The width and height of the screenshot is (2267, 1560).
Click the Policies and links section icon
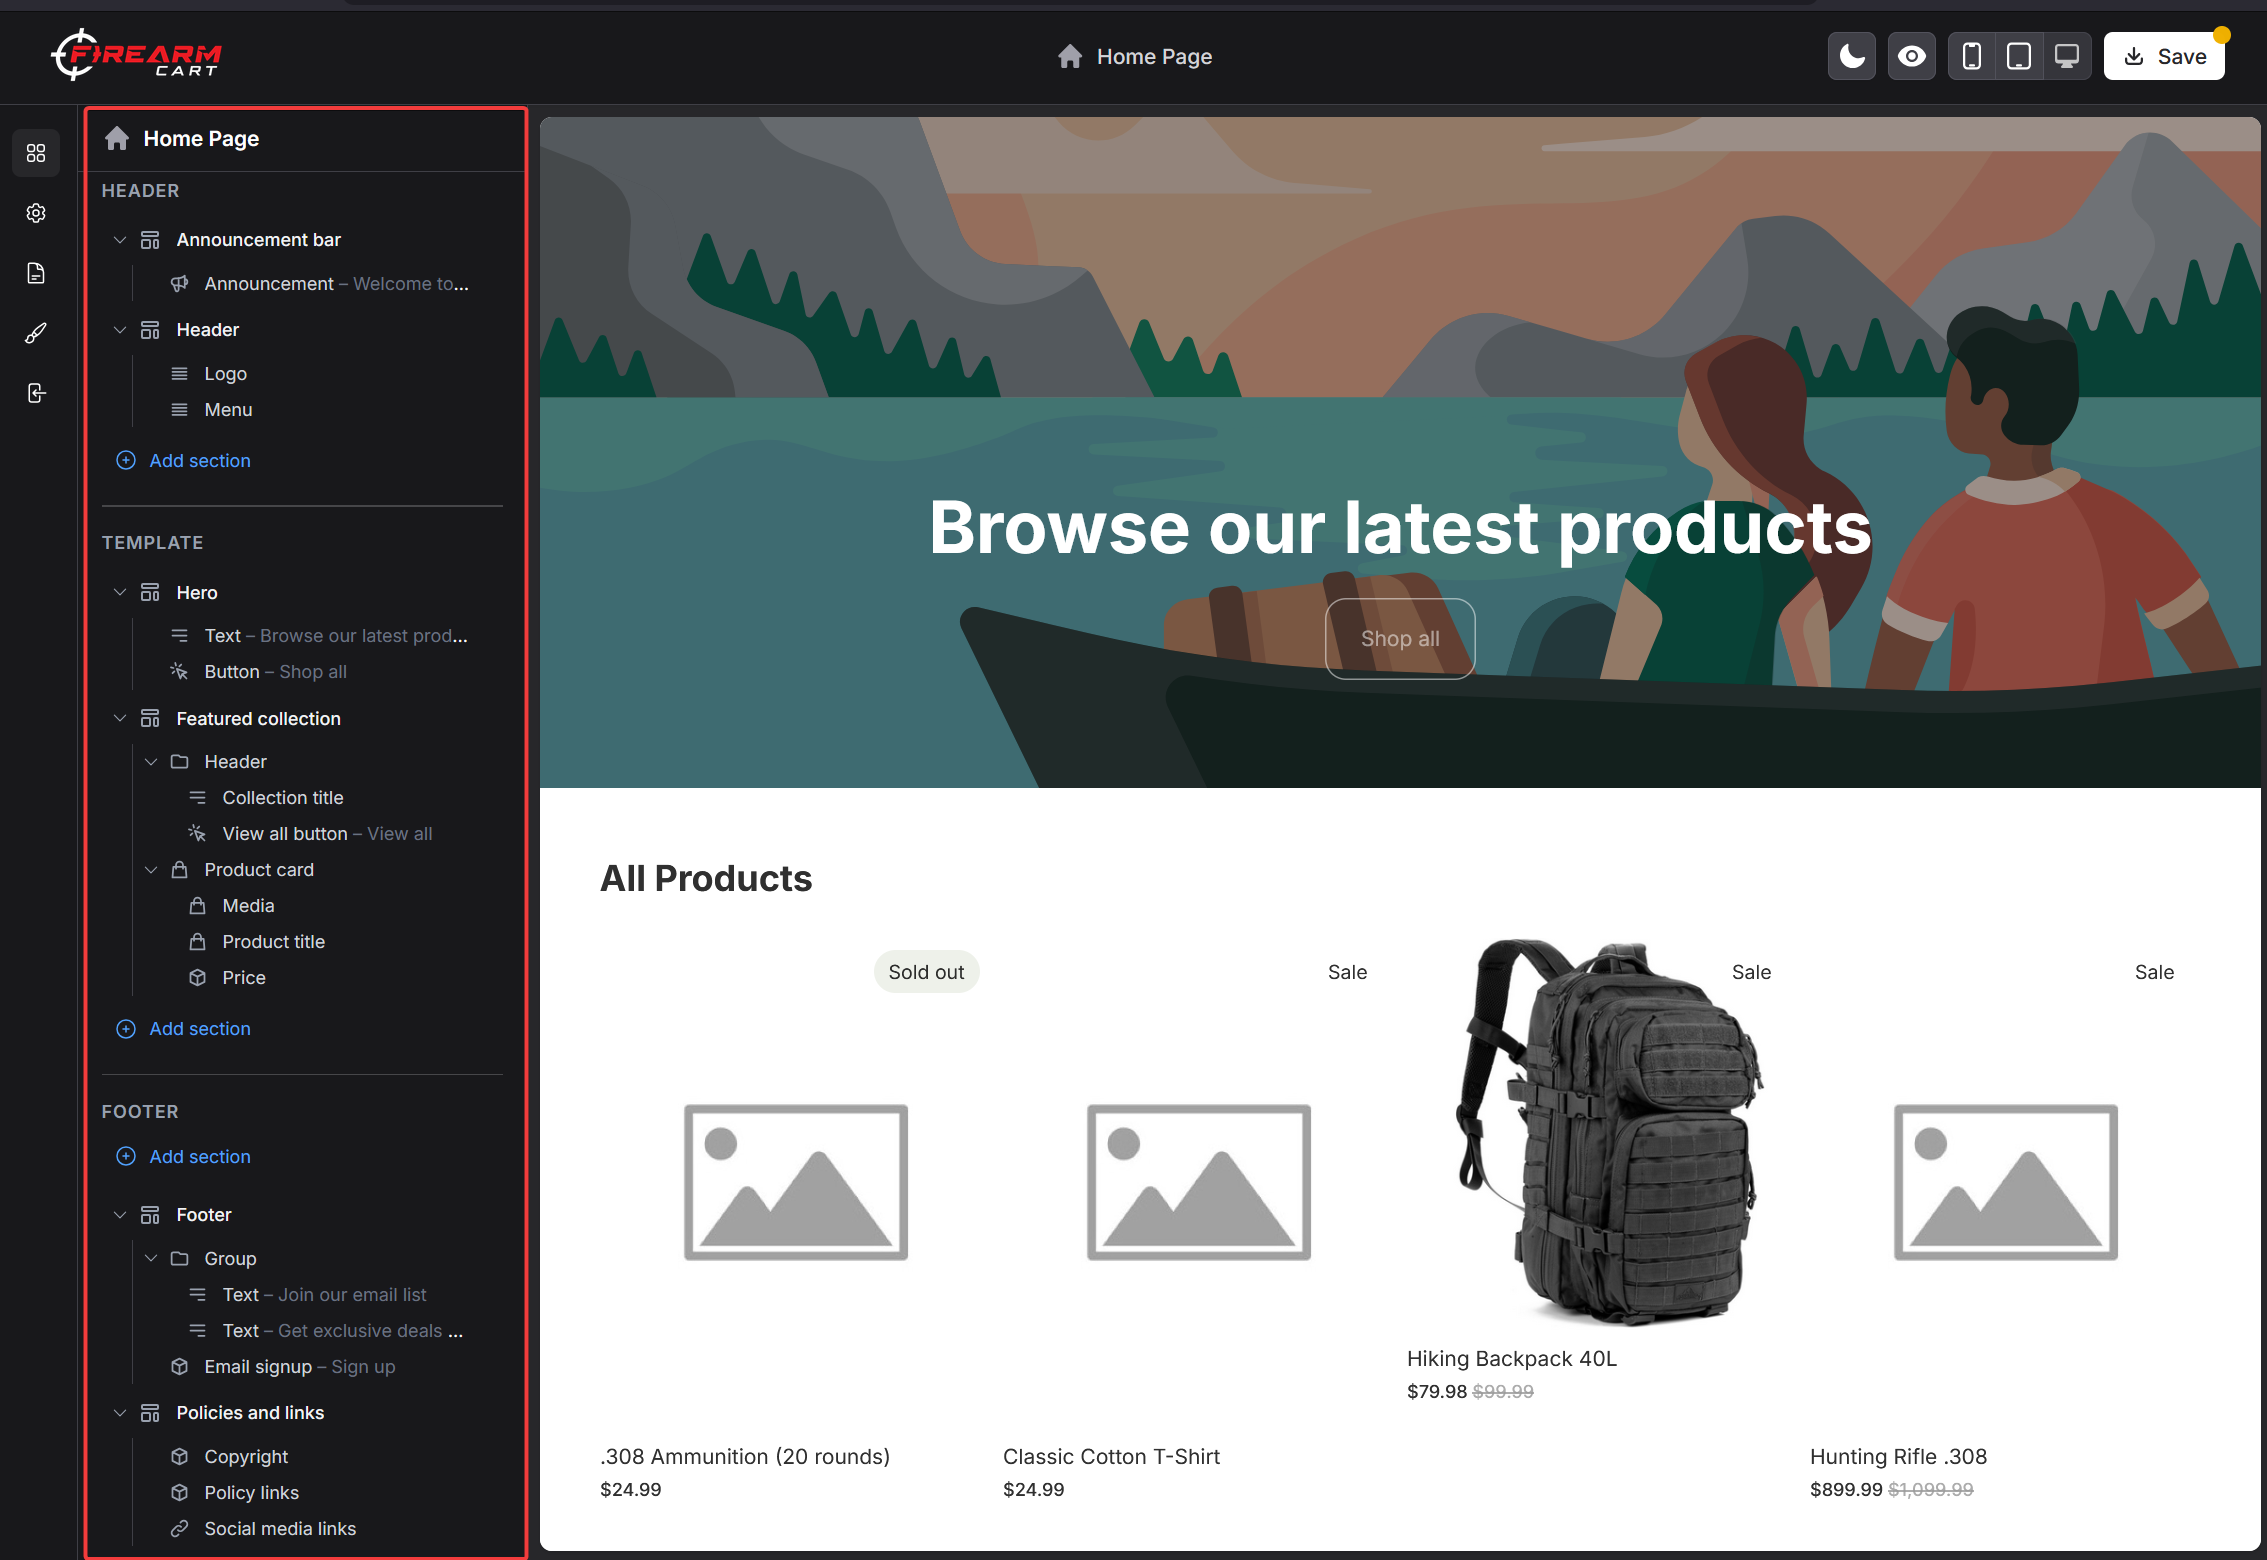[x=150, y=1413]
